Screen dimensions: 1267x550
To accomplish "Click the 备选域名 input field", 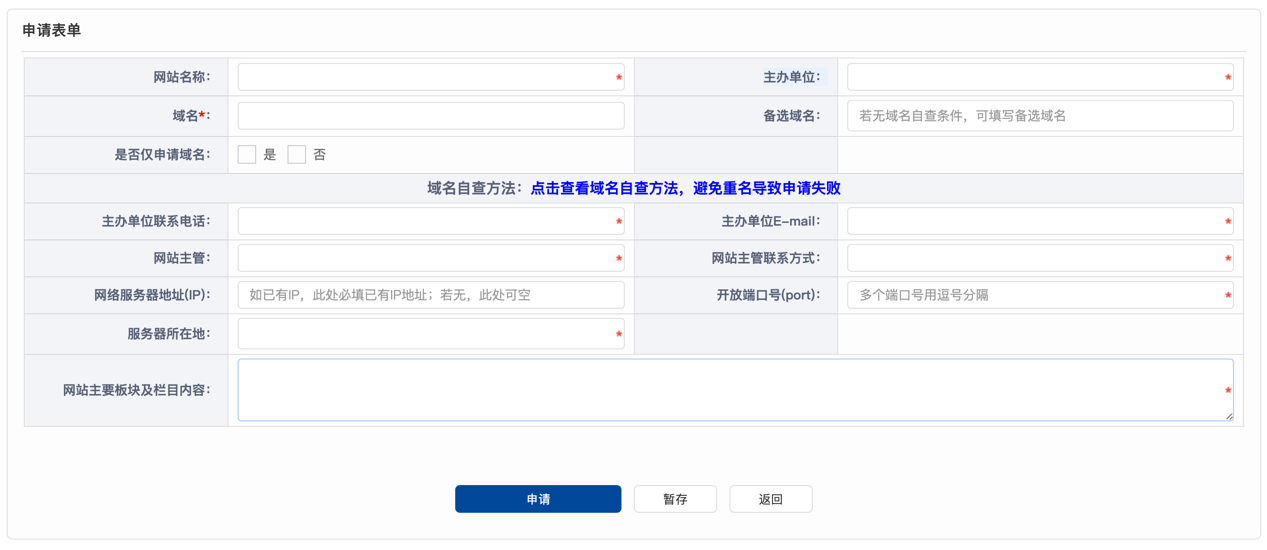I will point(1039,116).
